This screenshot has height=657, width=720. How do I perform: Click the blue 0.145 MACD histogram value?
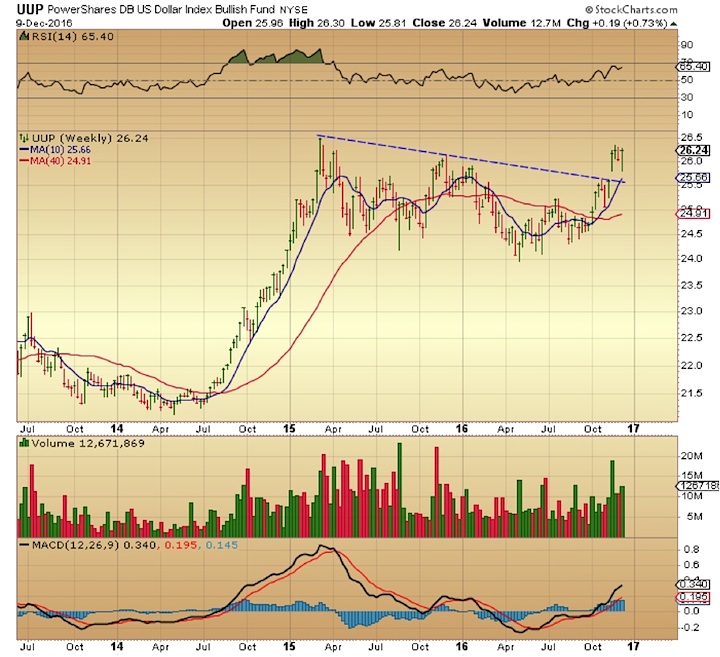[x=221, y=545]
